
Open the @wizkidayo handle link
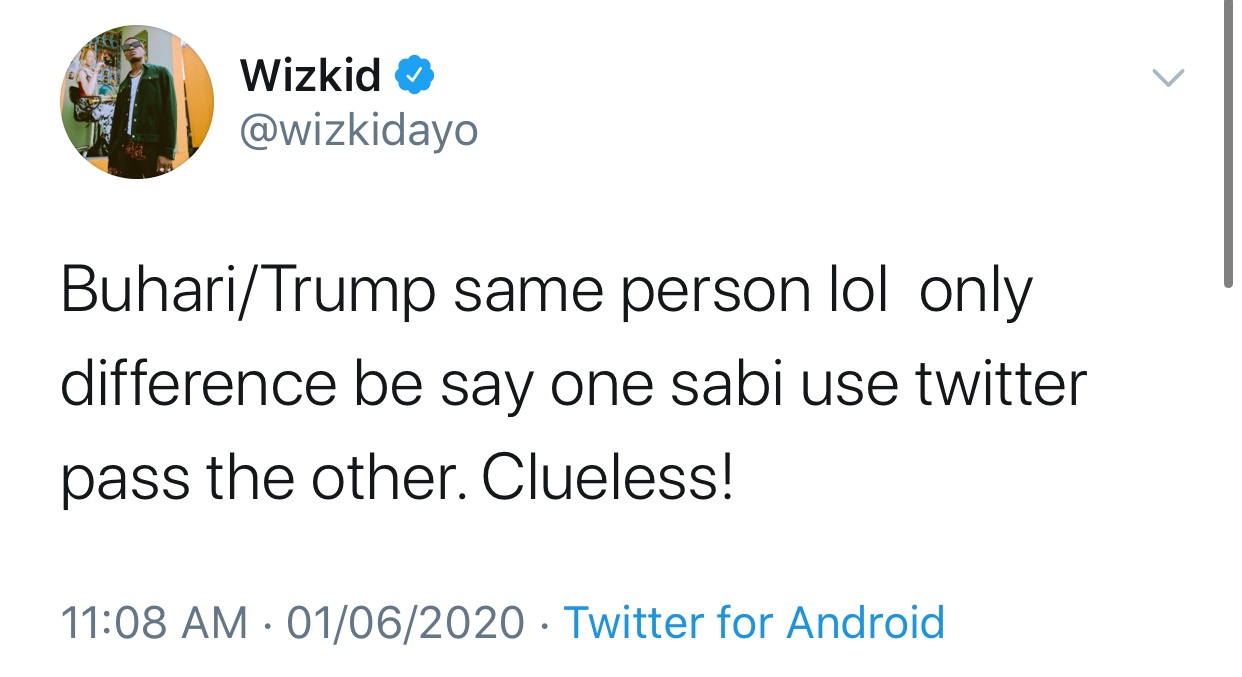tap(359, 129)
